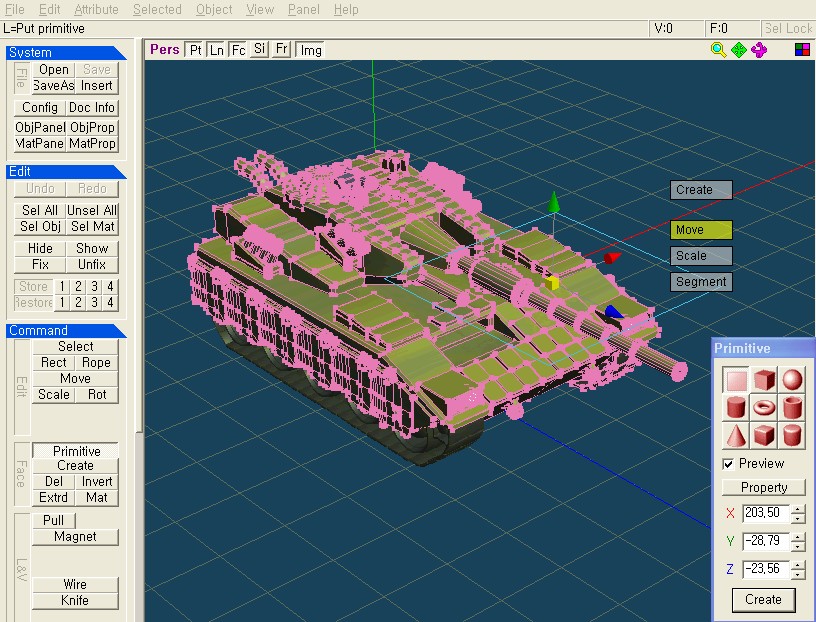
Task: Increase the X value with up arrow
Action: pyautogui.click(x=798, y=509)
